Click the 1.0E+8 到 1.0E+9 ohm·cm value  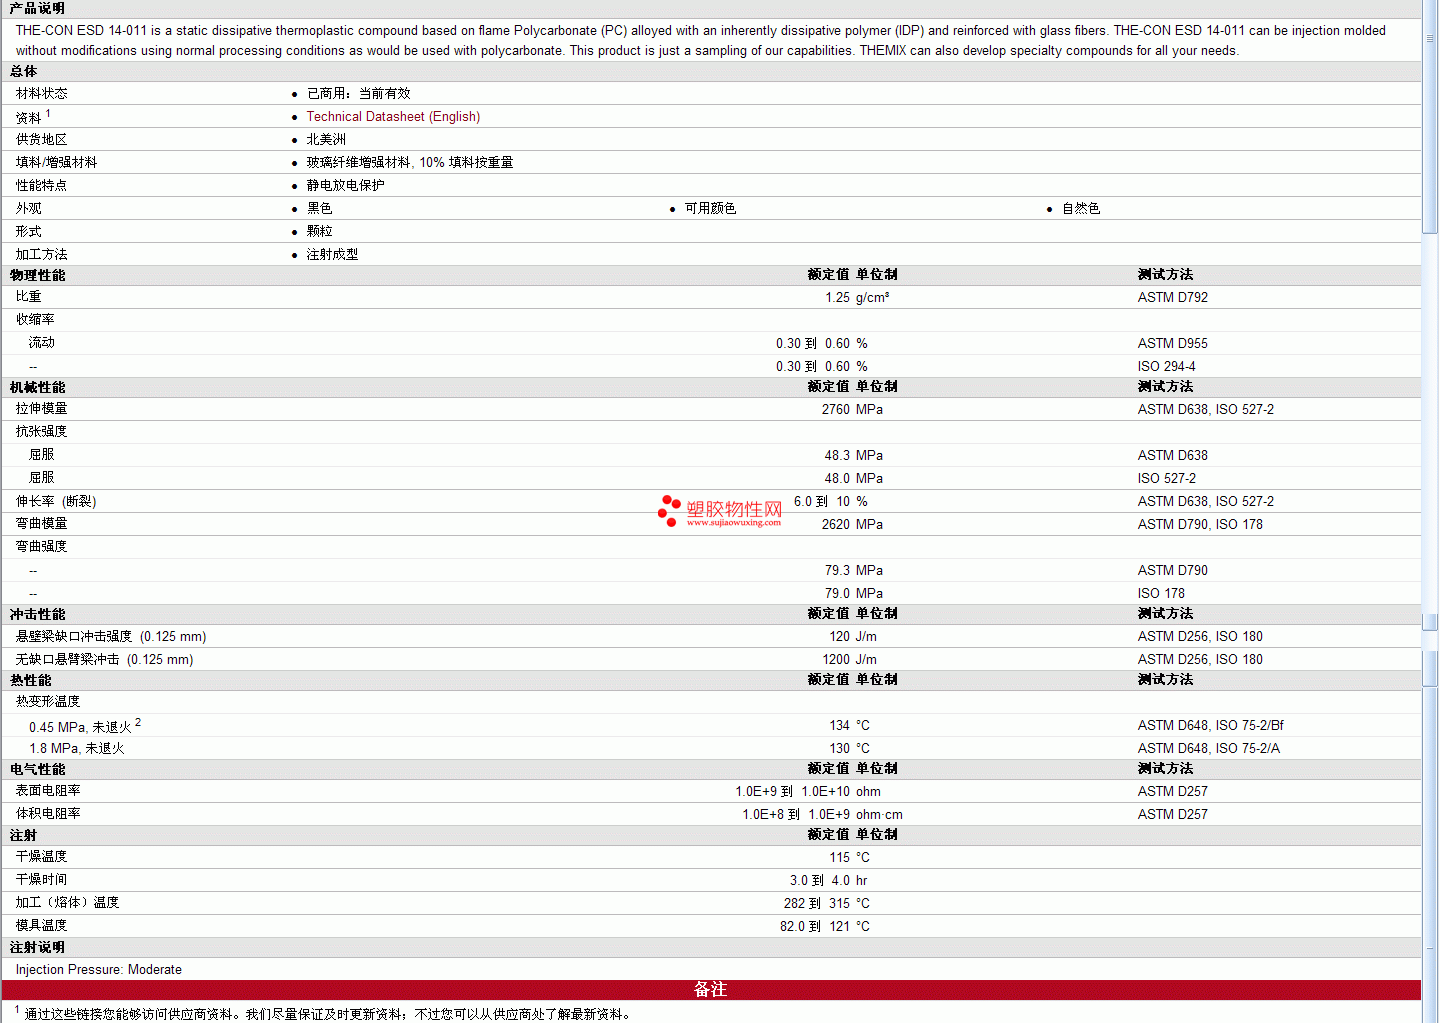click(x=822, y=814)
